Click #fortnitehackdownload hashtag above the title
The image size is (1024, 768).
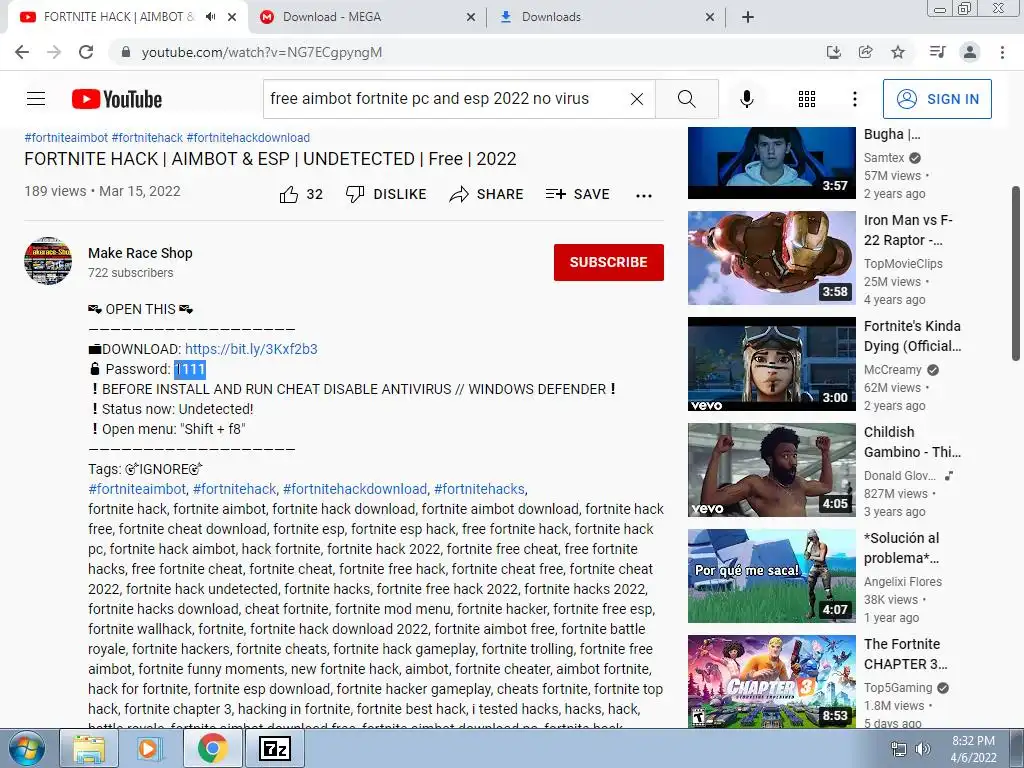pyautogui.click(x=248, y=138)
